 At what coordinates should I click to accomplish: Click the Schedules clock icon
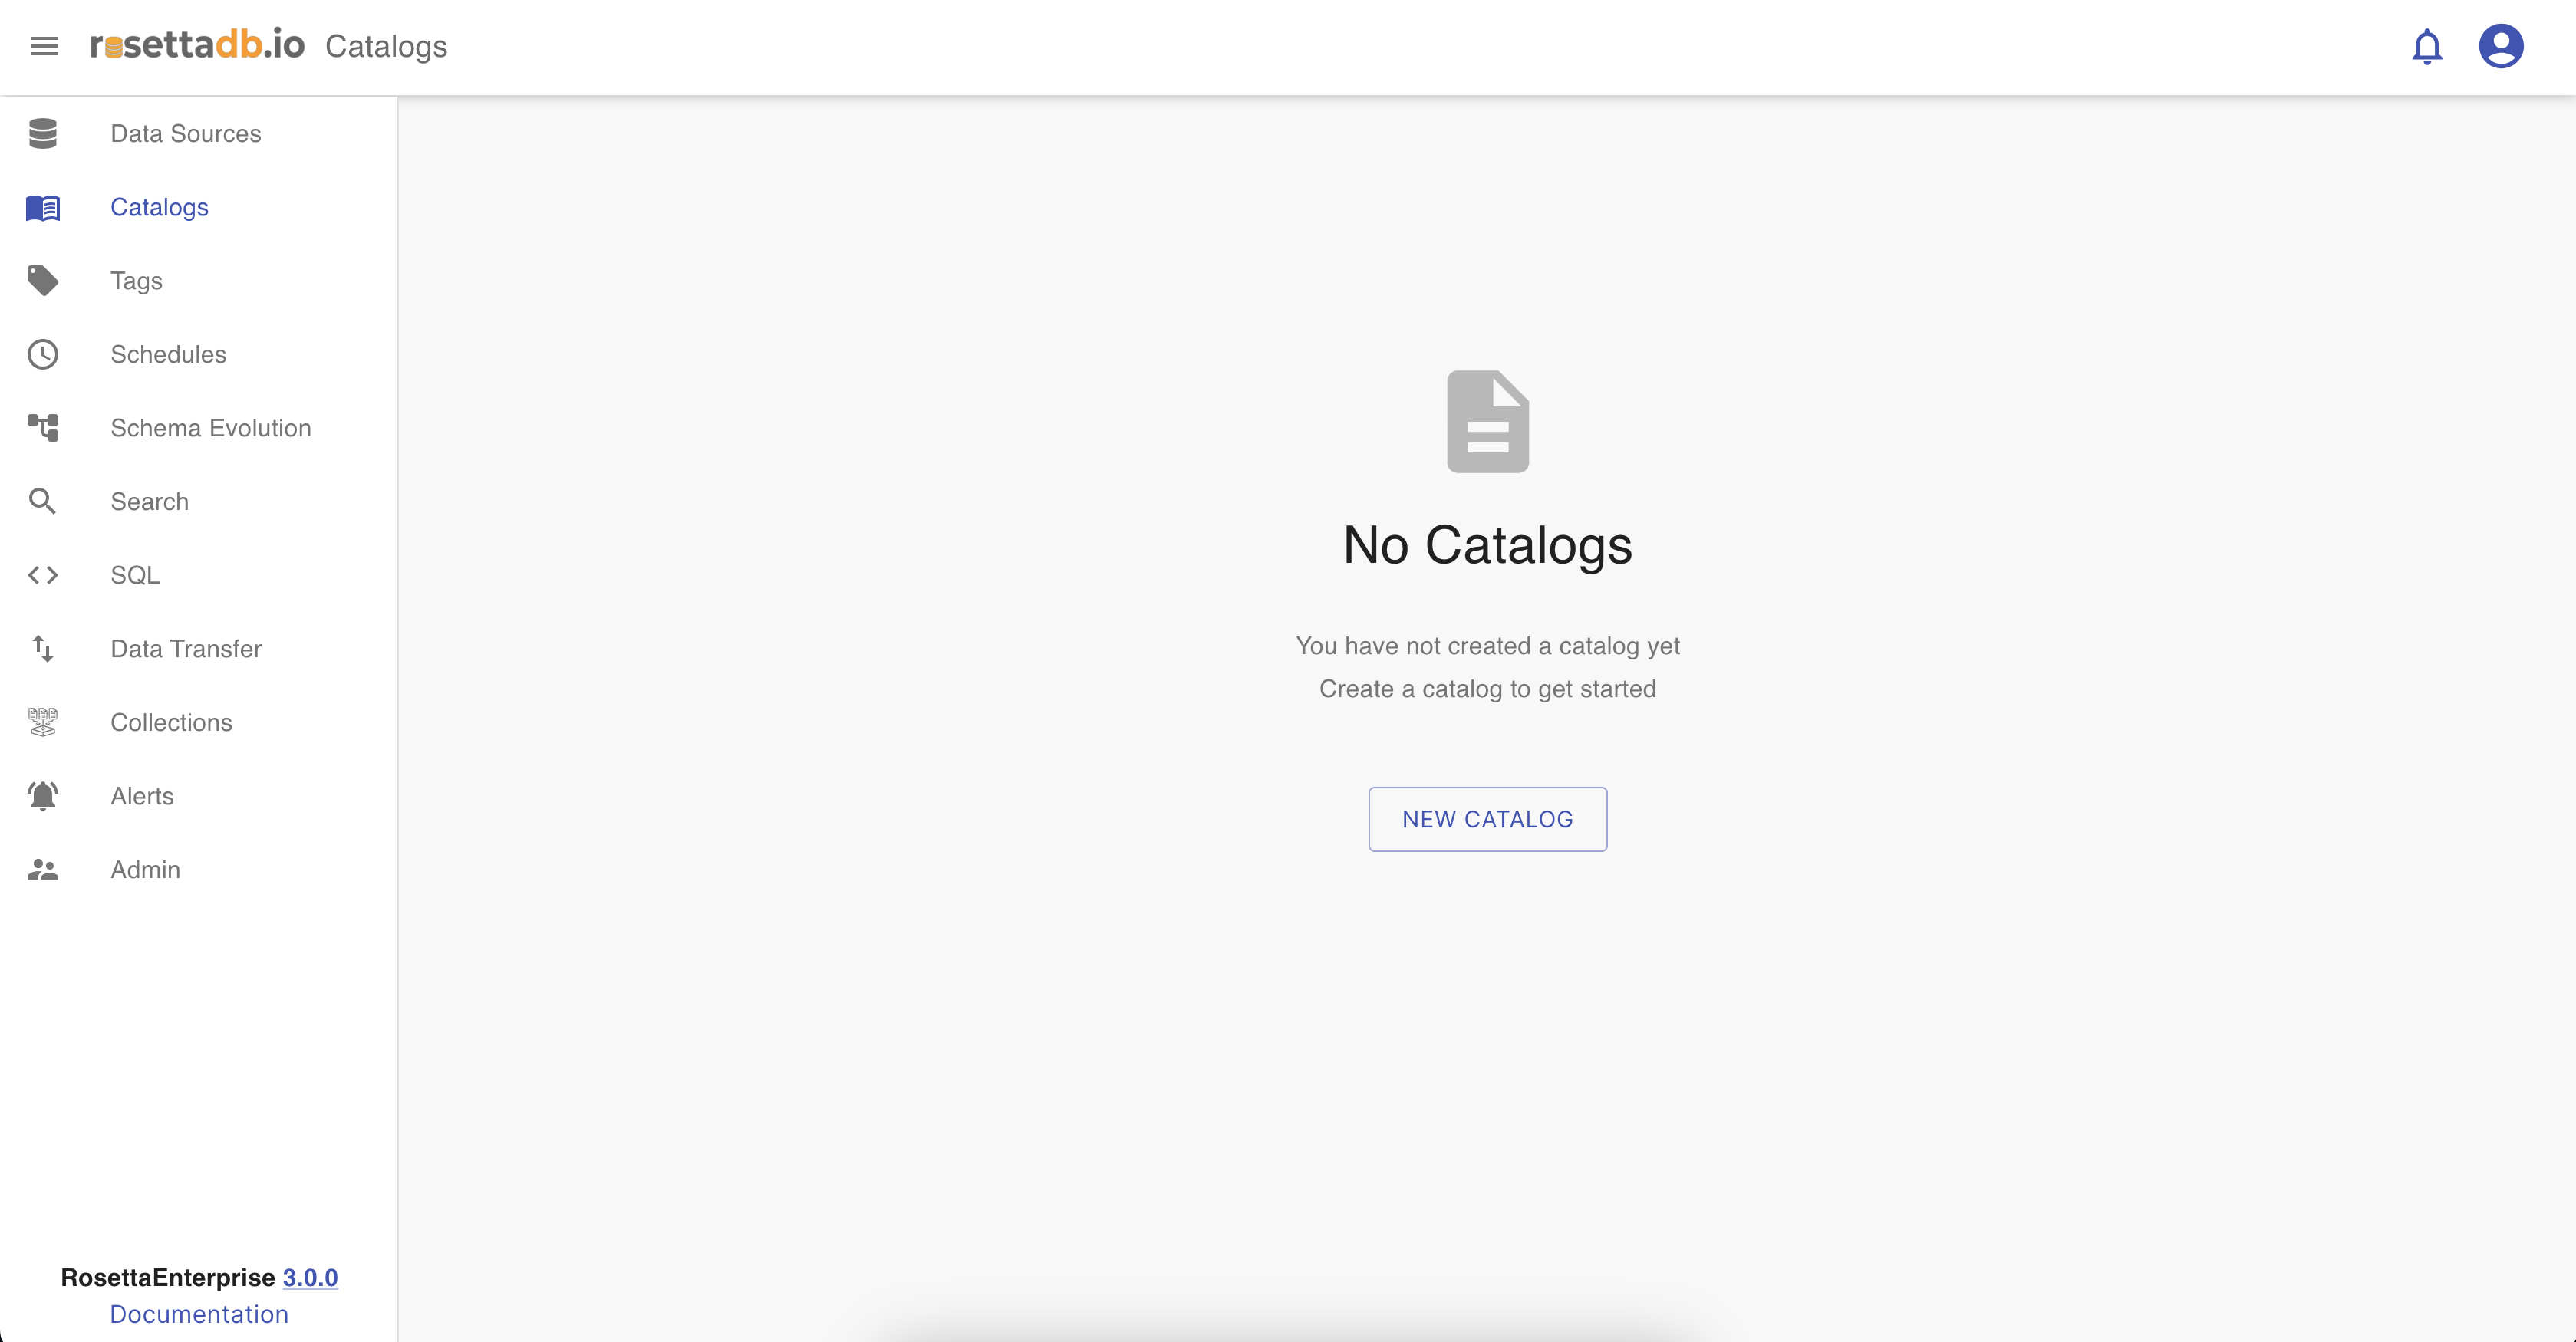[x=43, y=354]
